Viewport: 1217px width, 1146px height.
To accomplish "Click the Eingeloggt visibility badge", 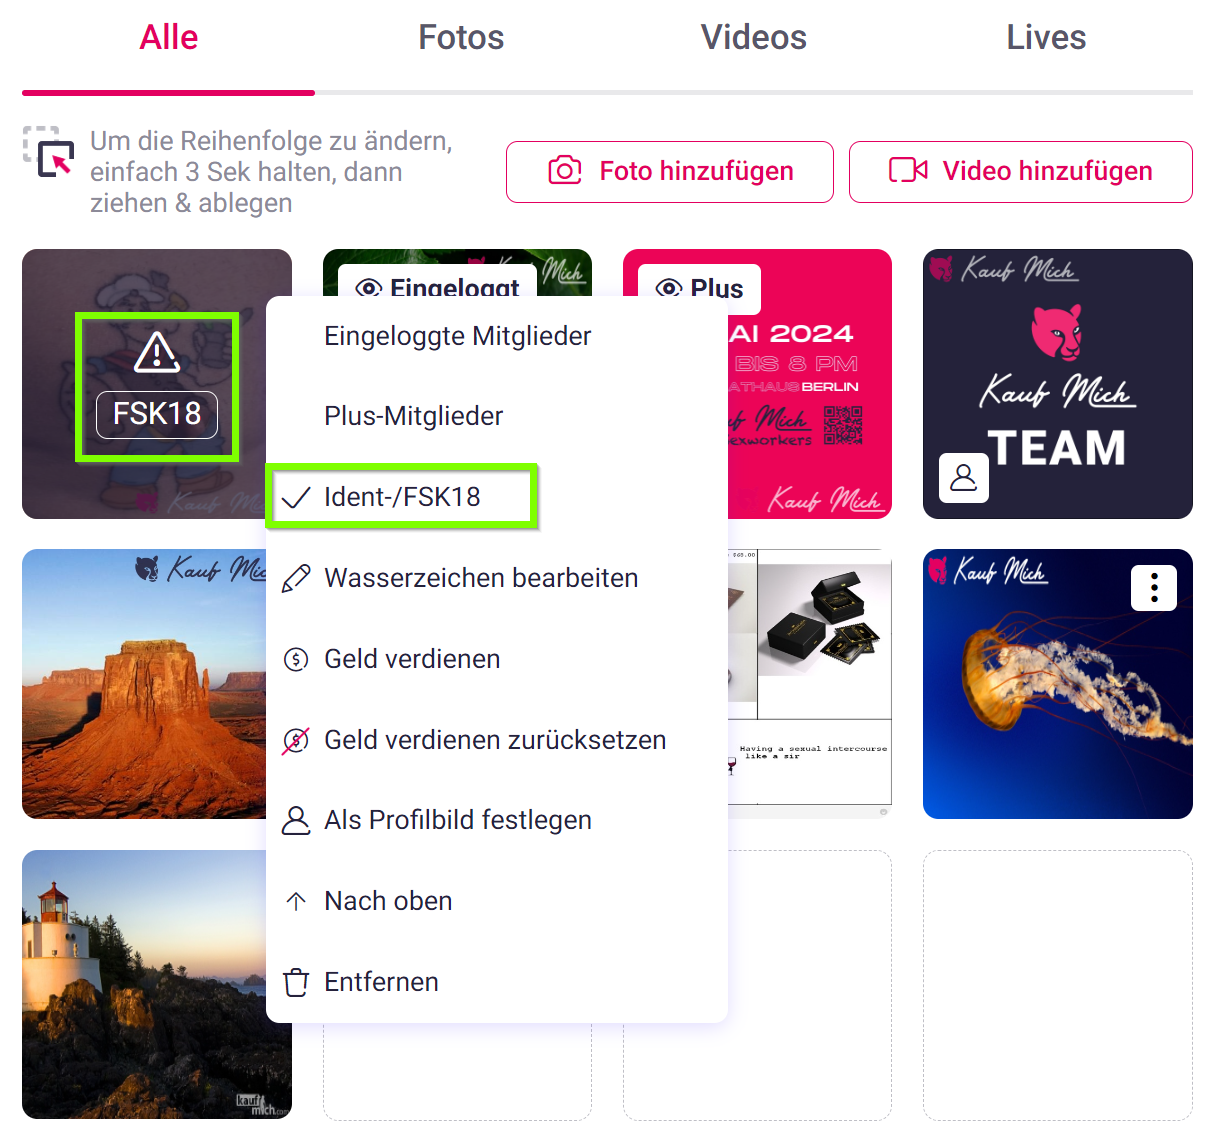I will 437,283.
